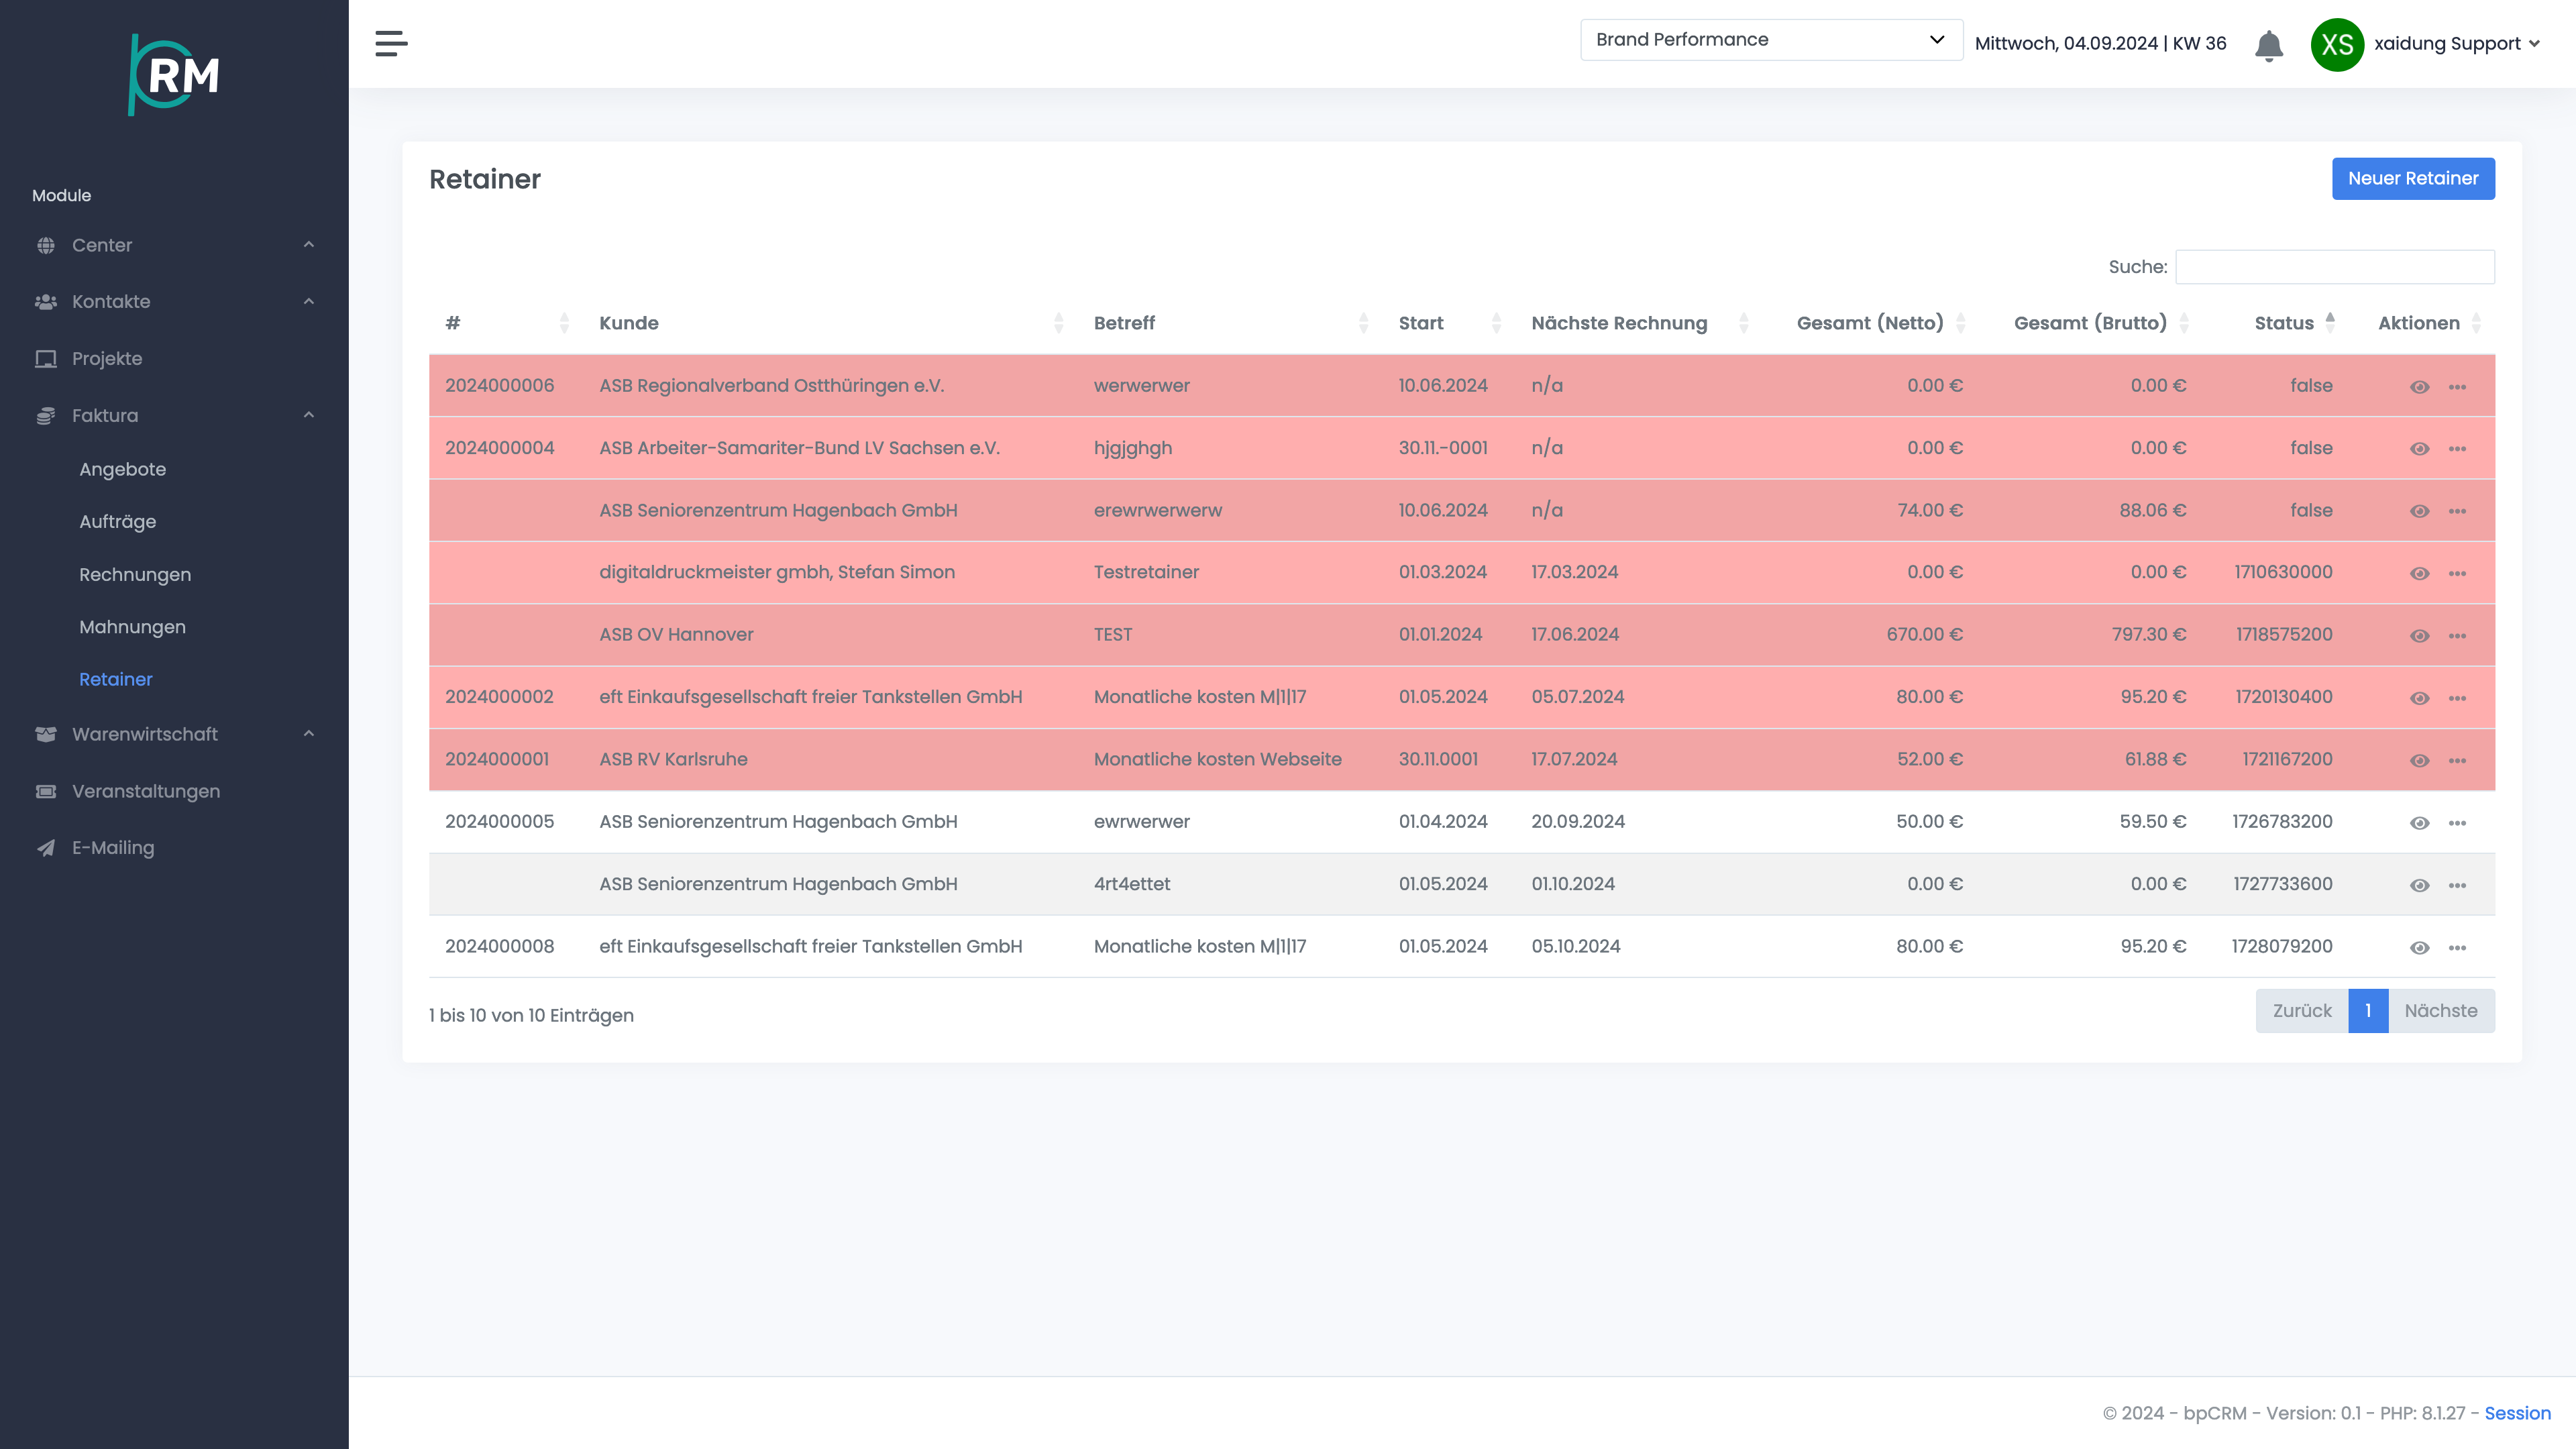Open actions menu for retainer 2024000002
This screenshot has height=1449, width=2576.
2457,698
